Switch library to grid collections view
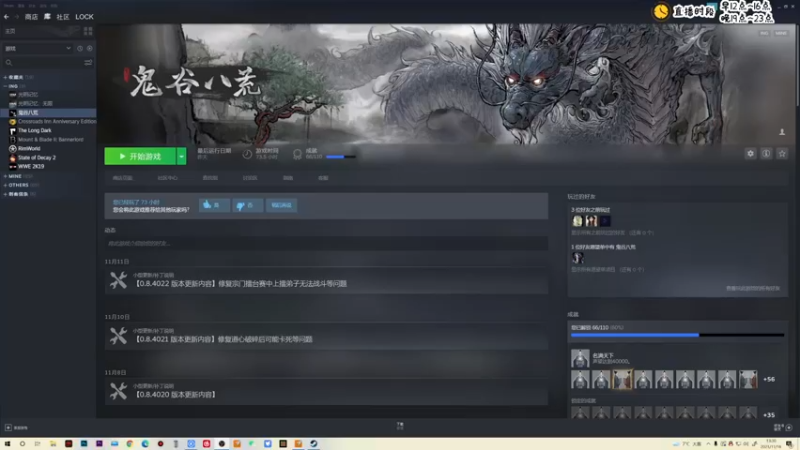 coord(88,31)
